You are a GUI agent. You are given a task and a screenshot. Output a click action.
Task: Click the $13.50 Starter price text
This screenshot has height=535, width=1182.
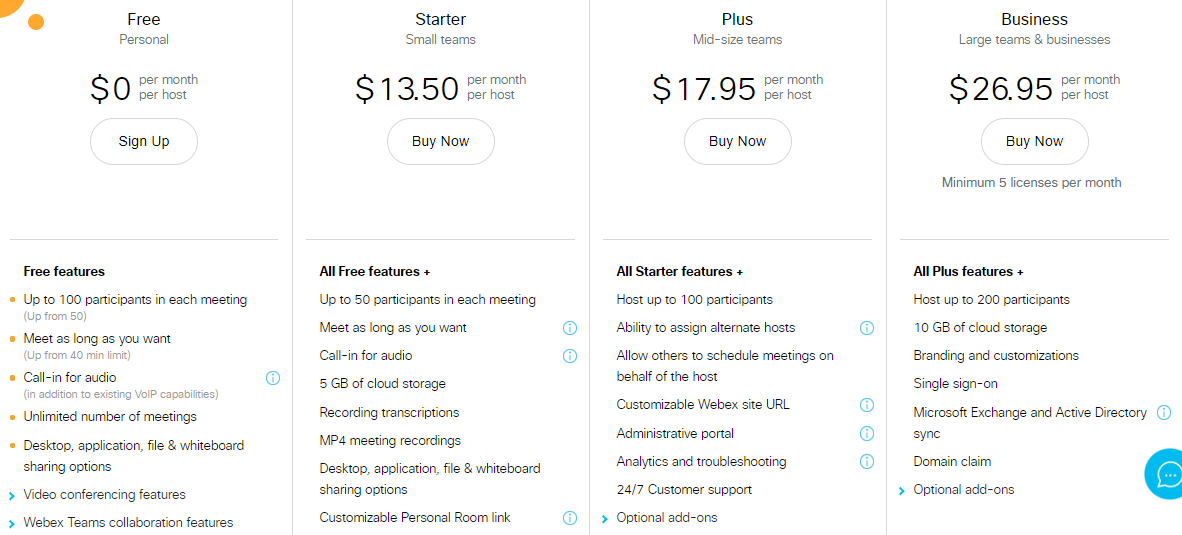point(407,88)
